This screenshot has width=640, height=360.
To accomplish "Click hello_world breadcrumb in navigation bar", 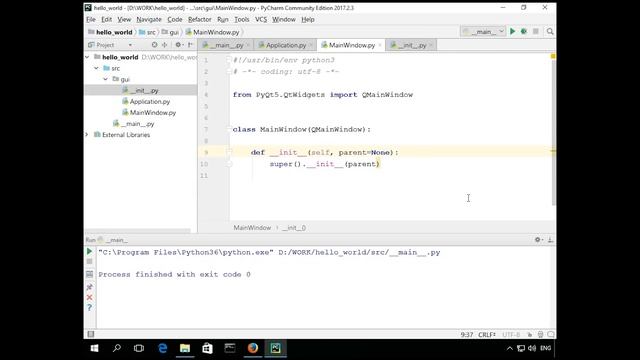I will coord(110,32).
